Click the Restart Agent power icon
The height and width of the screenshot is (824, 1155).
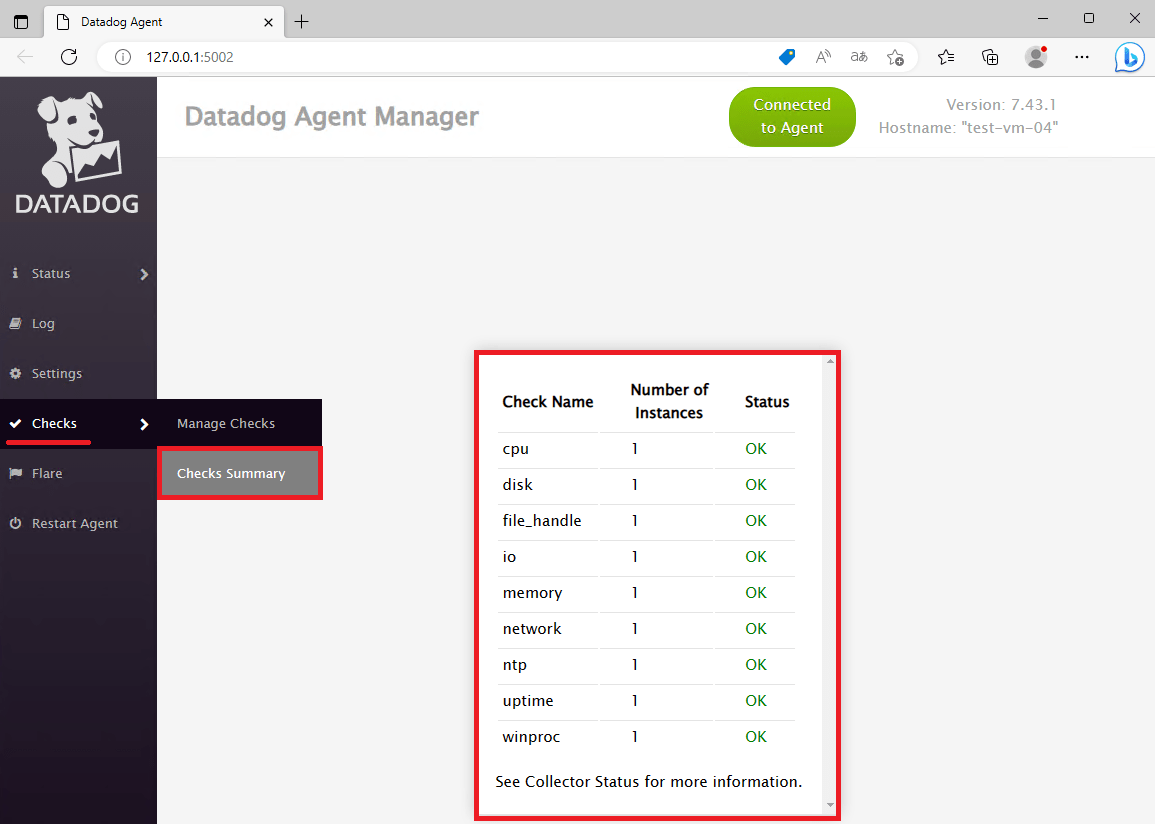pos(15,524)
